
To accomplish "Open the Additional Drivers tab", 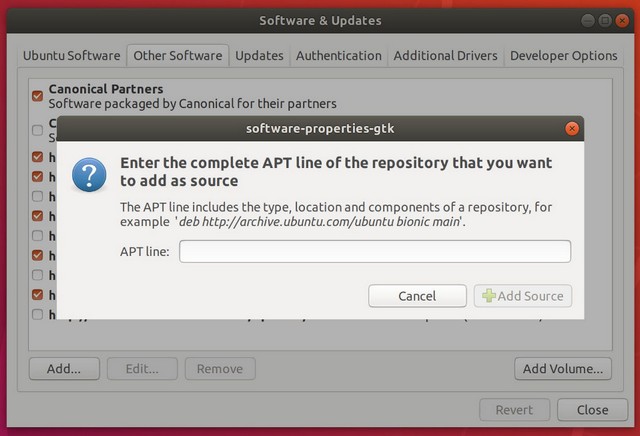I will (x=445, y=56).
